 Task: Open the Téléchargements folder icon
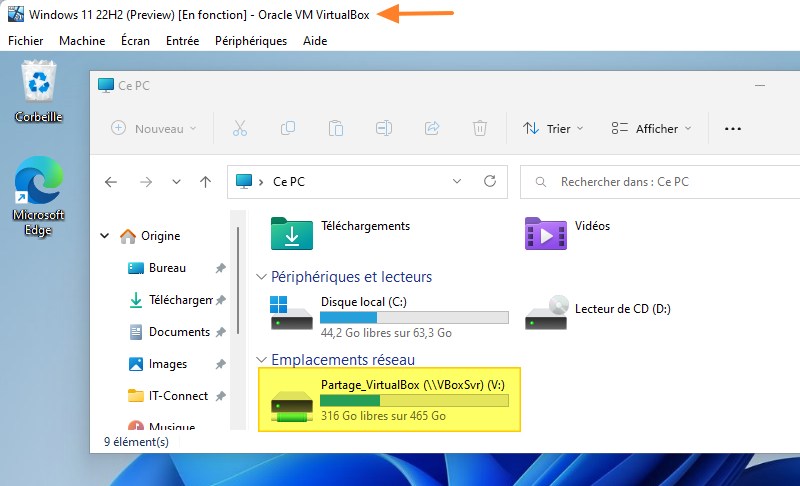[292, 234]
